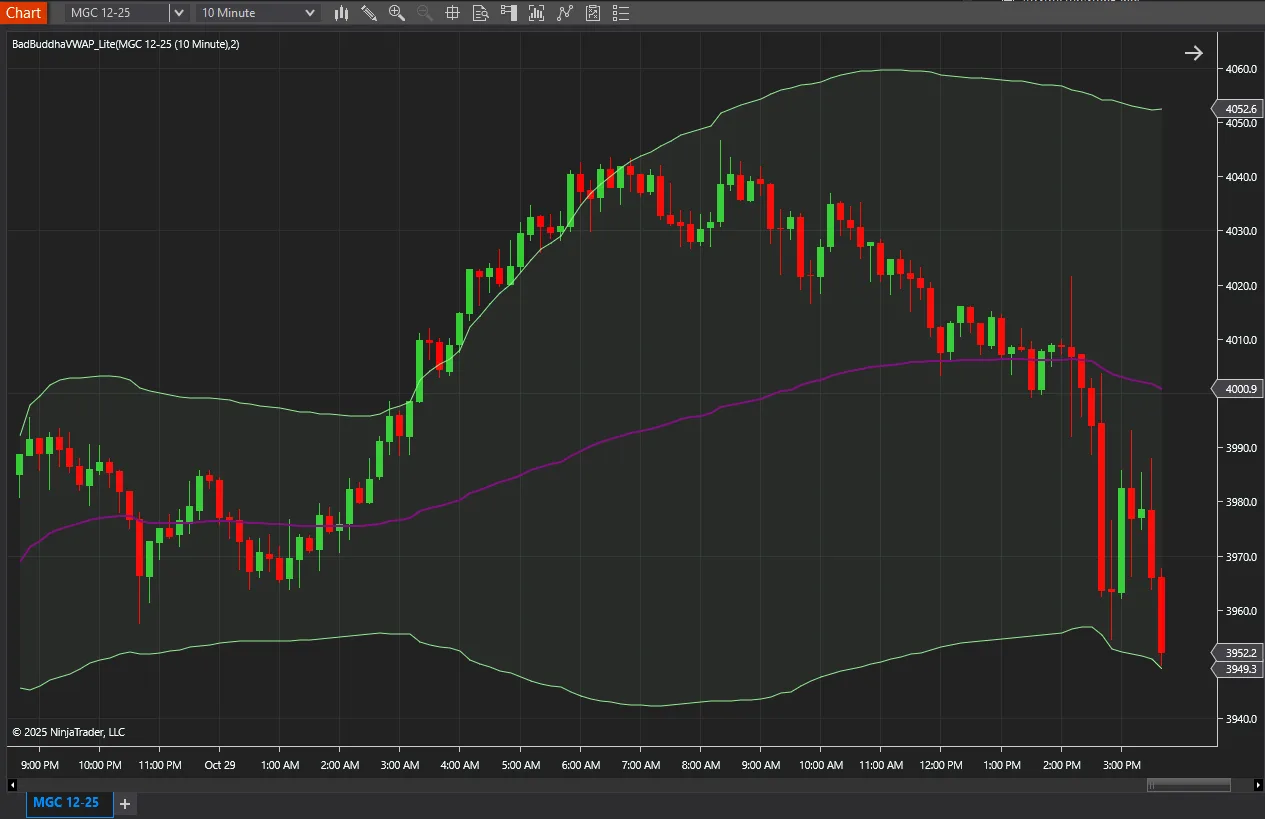
Task: Click the 4052.6 upper band price marker
Action: (x=1238, y=109)
